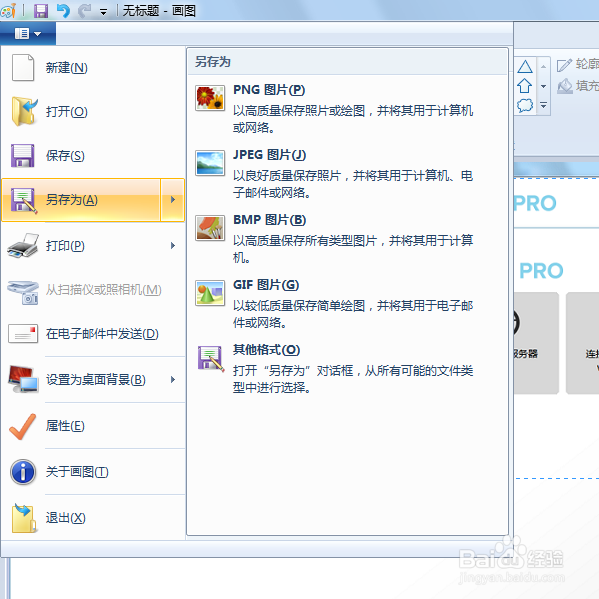The image size is (599, 599).
Task: Expand the 设置为桌面背景 submenu arrow
Action: [173, 380]
